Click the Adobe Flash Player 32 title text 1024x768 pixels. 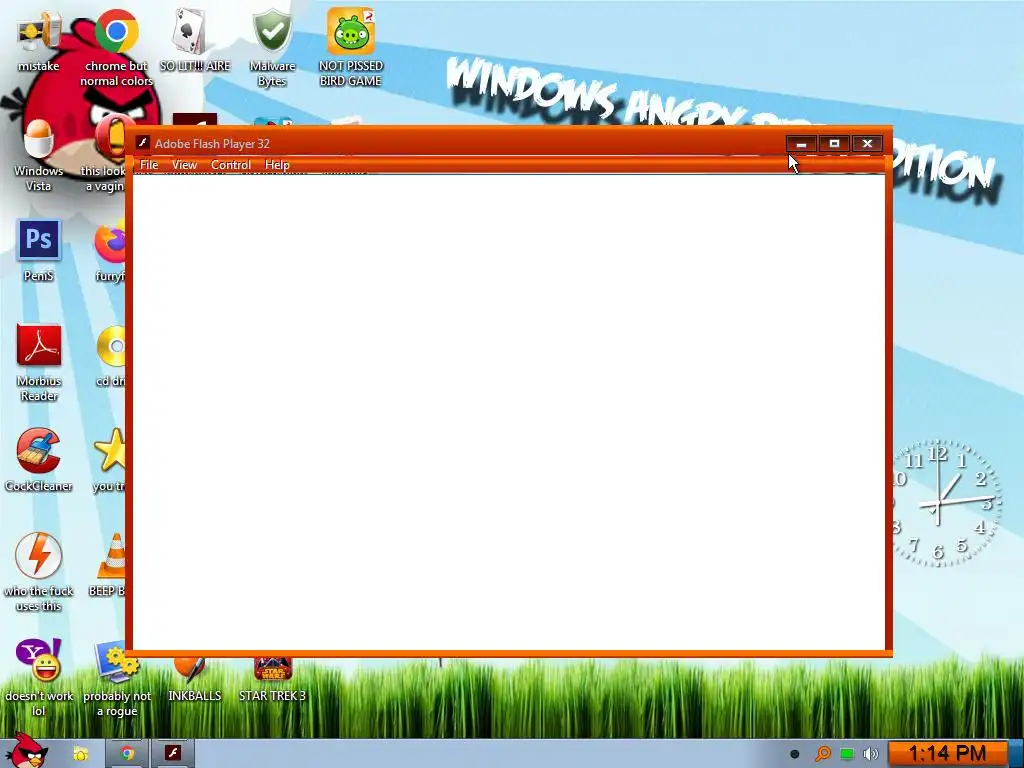212,144
